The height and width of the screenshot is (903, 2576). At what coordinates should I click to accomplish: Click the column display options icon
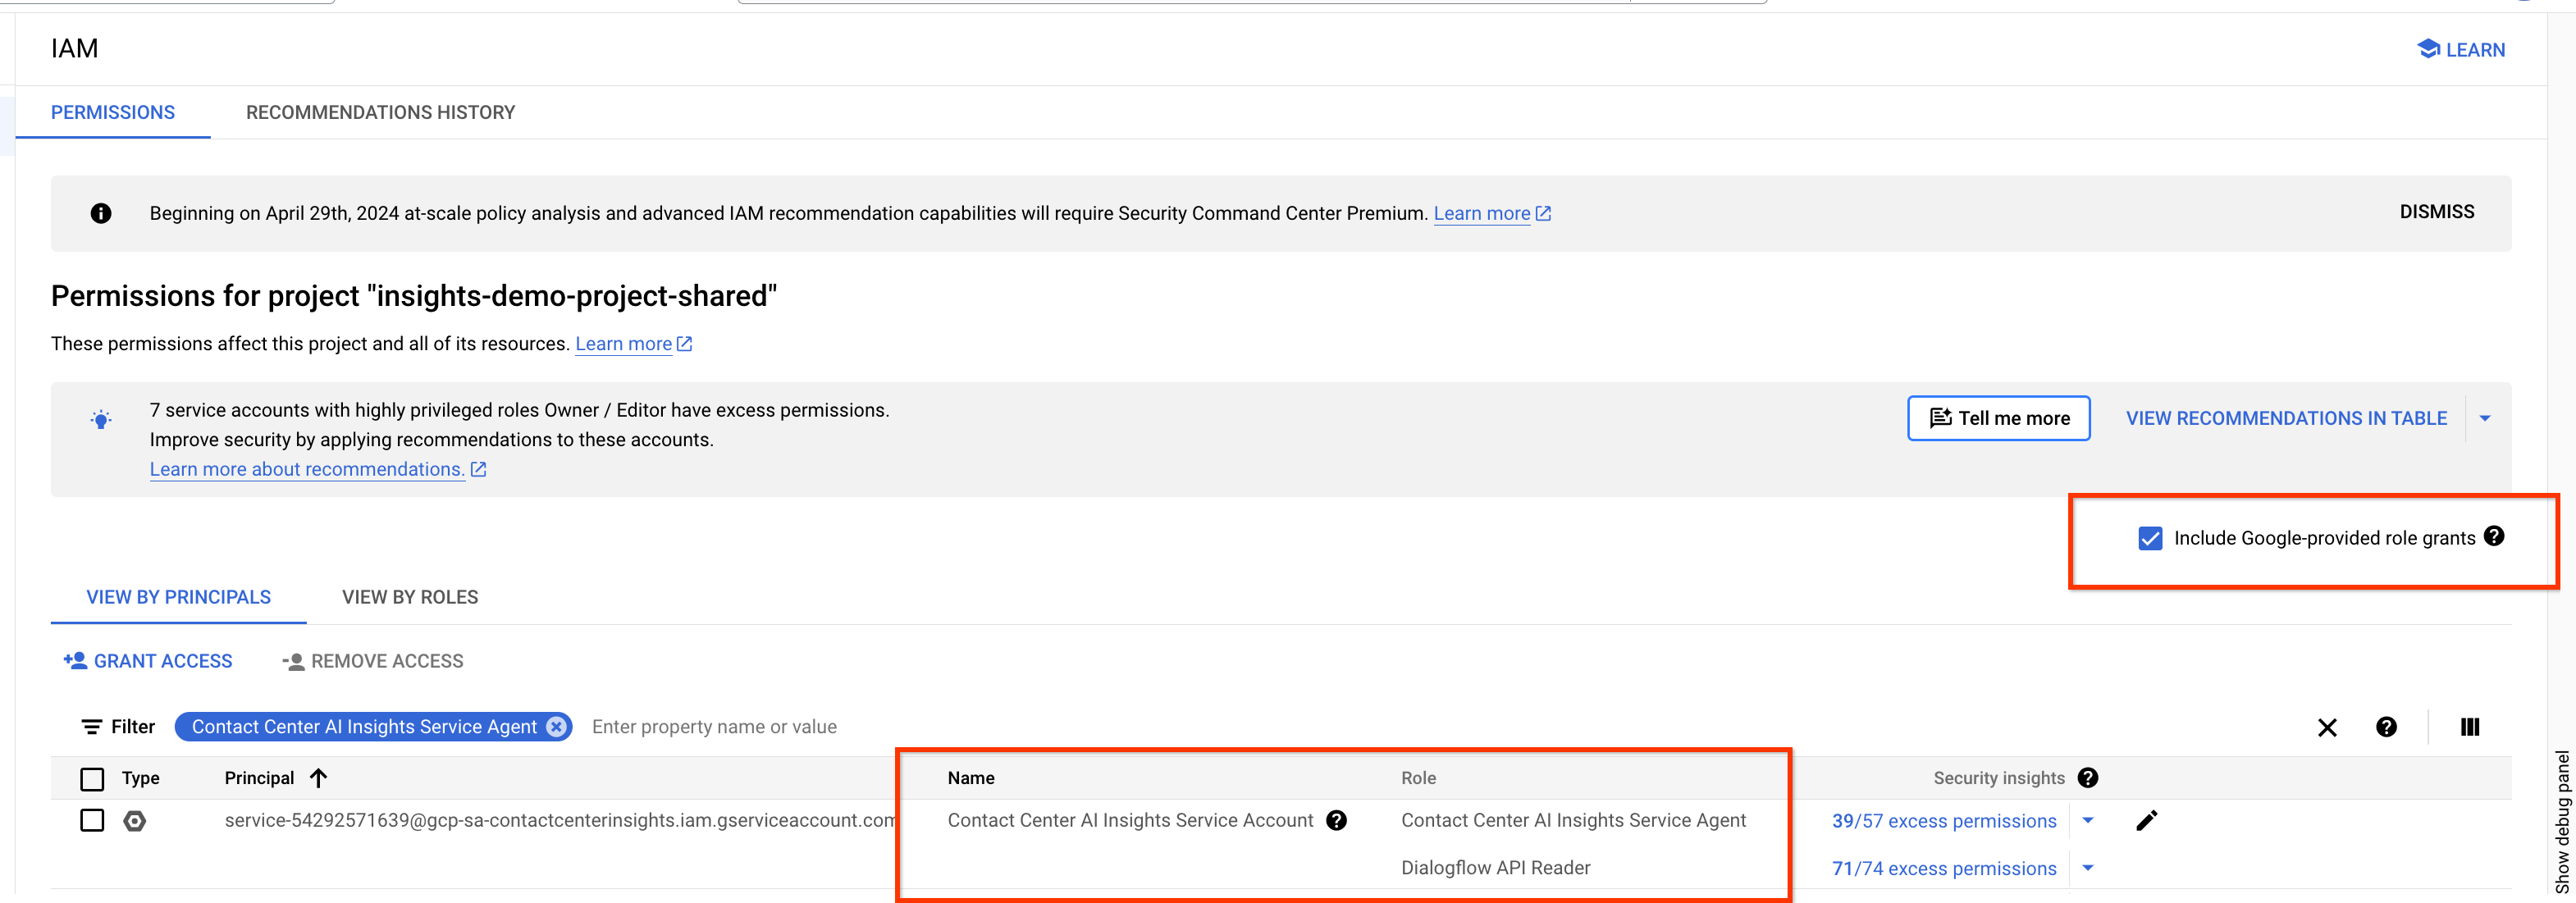(x=2469, y=727)
